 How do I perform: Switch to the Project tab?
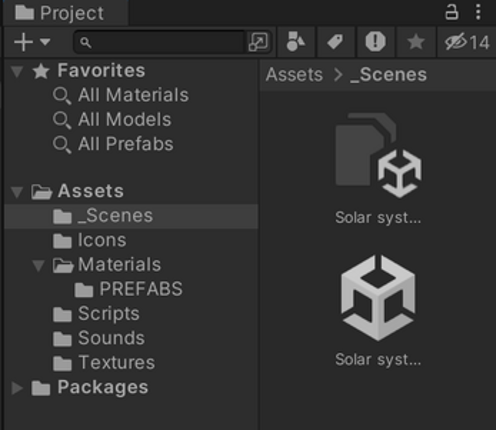coord(65,13)
